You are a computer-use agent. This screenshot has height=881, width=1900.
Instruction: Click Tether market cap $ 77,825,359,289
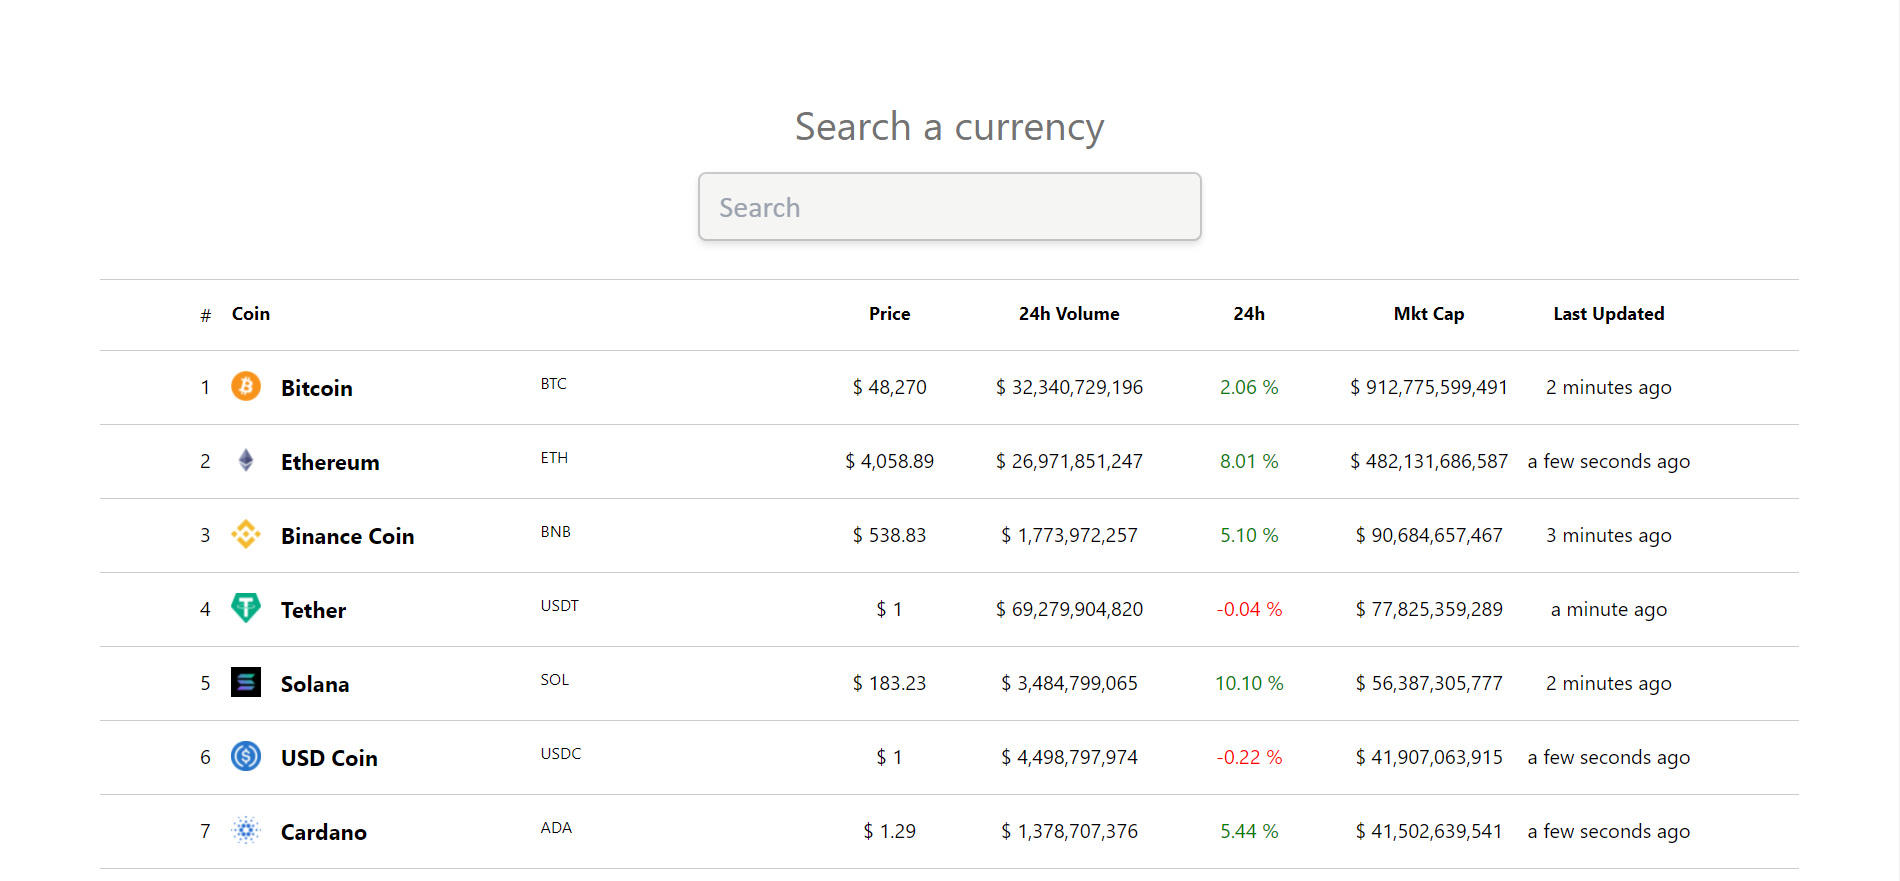pos(1429,609)
